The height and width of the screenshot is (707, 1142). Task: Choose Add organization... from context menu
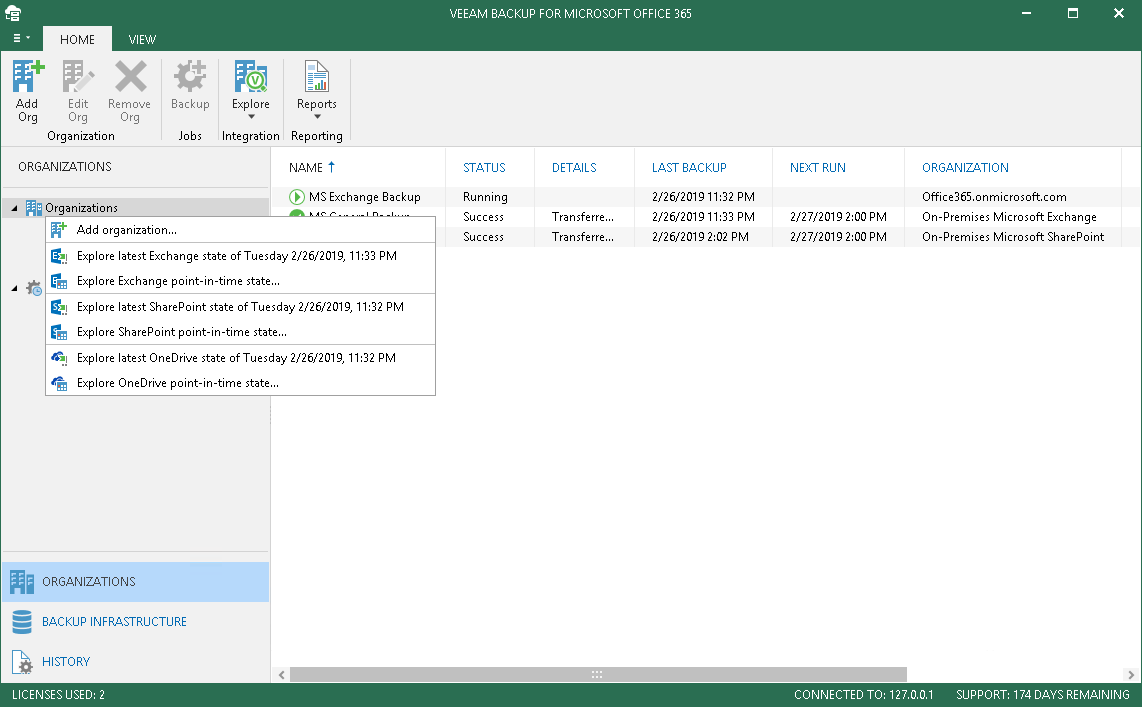click(240, 230)
